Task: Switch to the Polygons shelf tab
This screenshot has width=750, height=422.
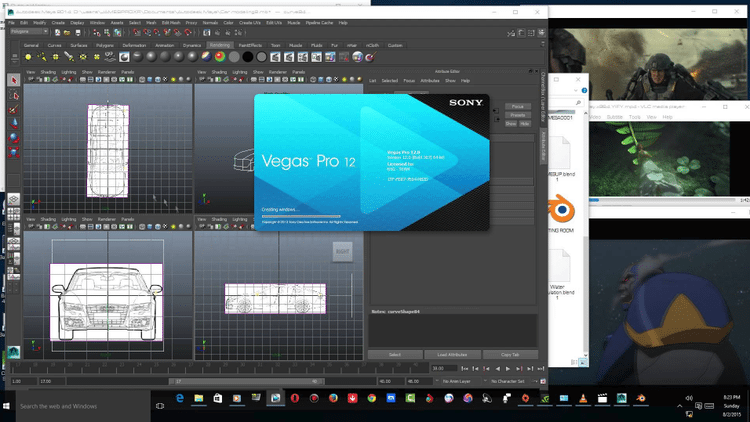Action: click(x=105, y=45)
